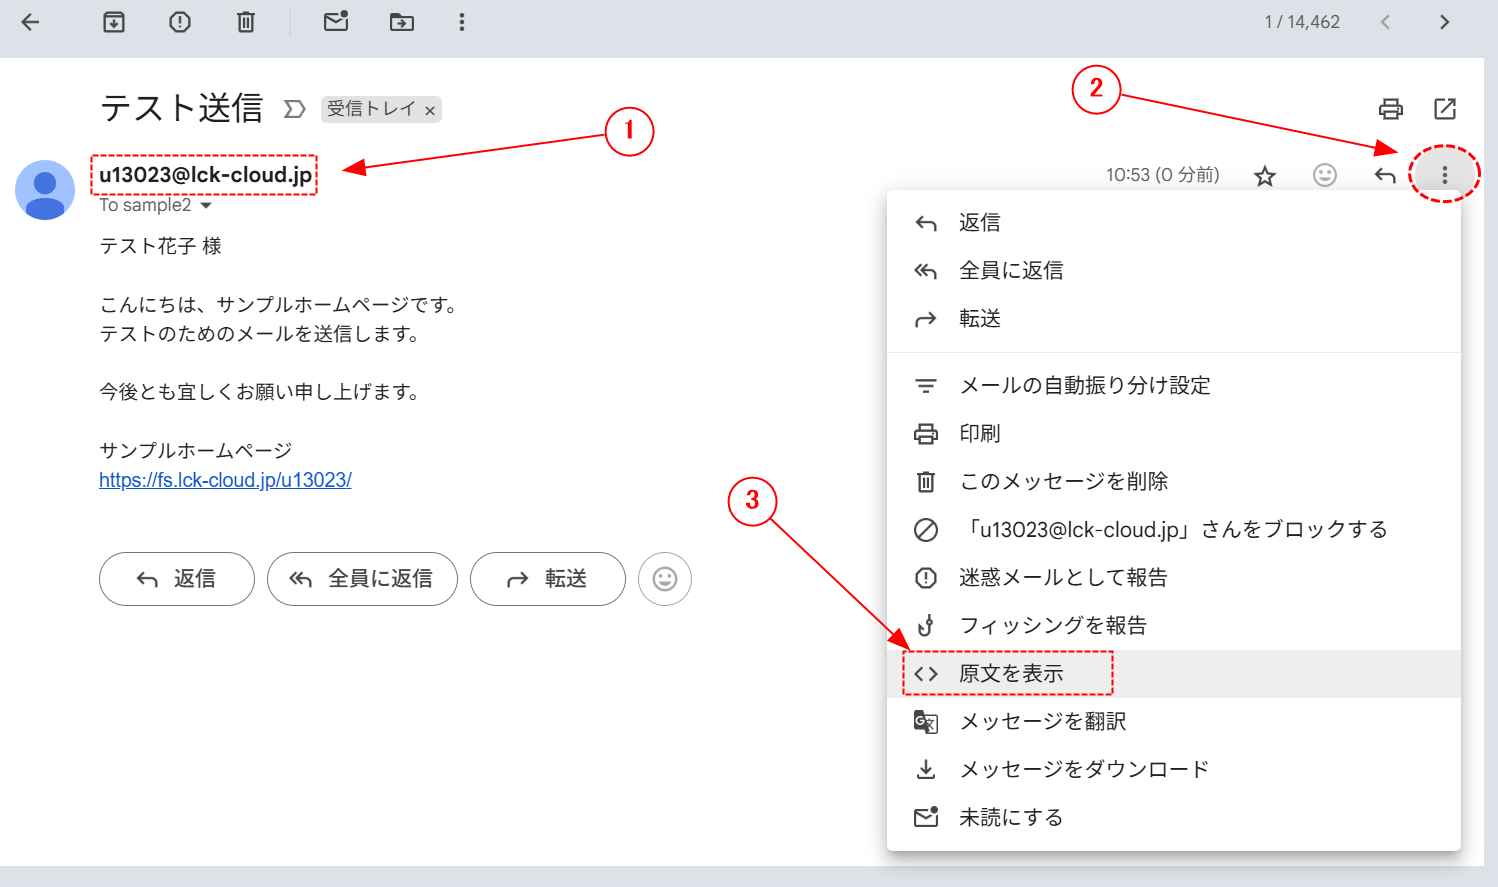Viewport: 1498px width, 887px height.
Task: Click 全員に返信 button below message
Action: [x=362, y=579]
